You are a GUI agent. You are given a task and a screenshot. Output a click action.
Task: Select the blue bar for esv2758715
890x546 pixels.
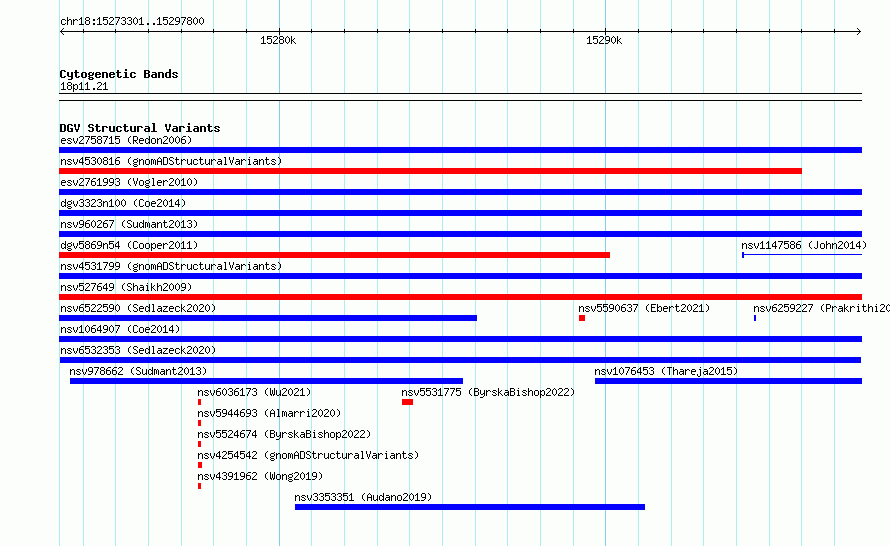coord(460,150)
